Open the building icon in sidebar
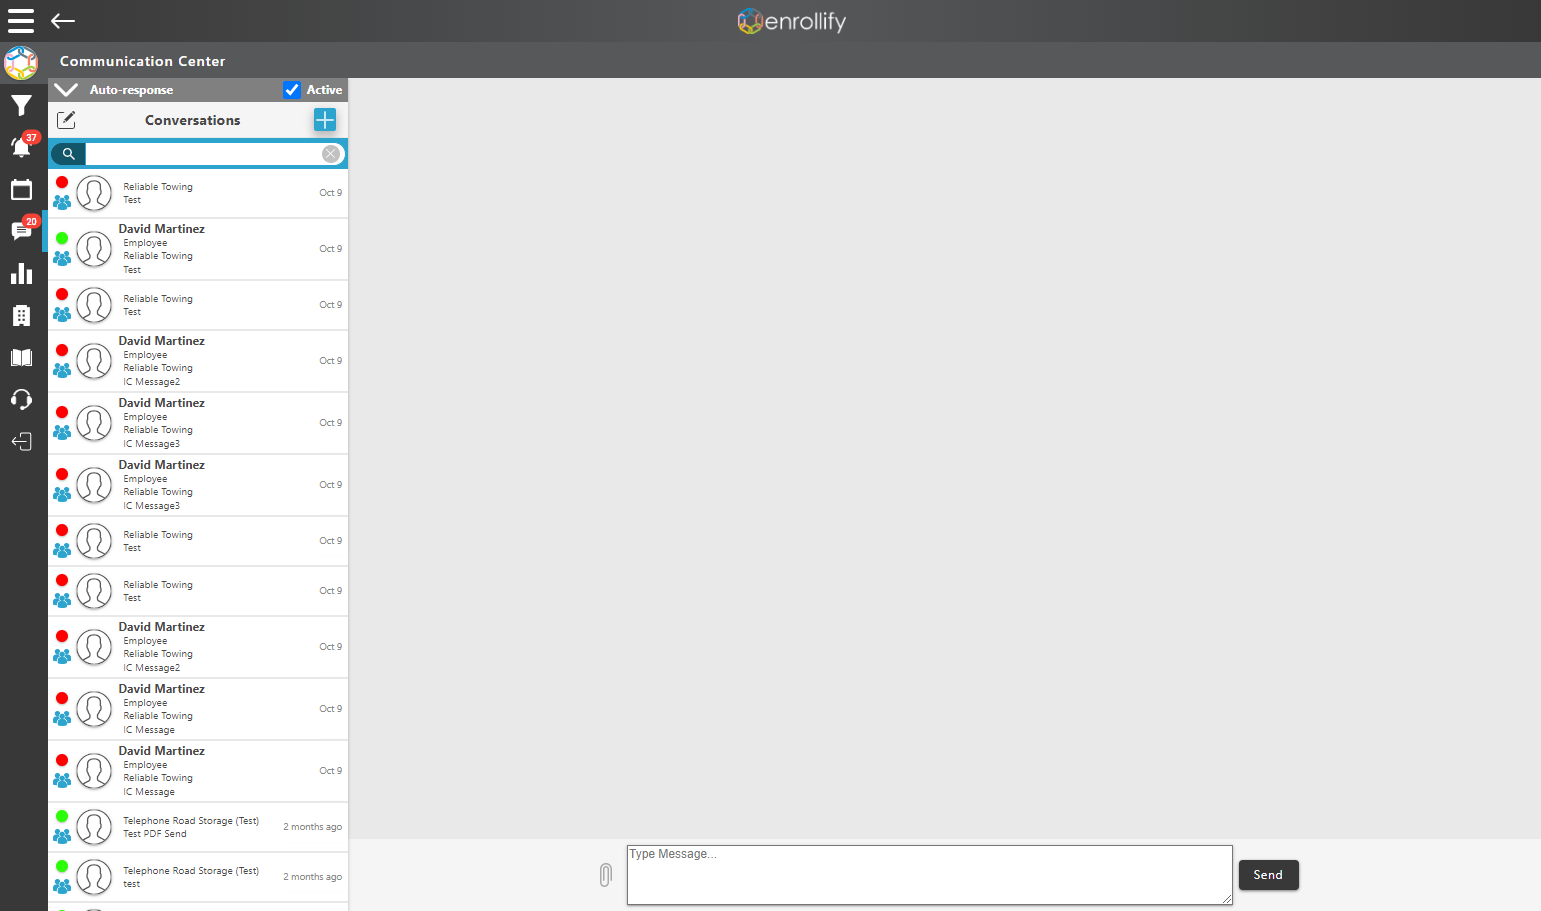 pyautogui.click(x=21, y=316)
